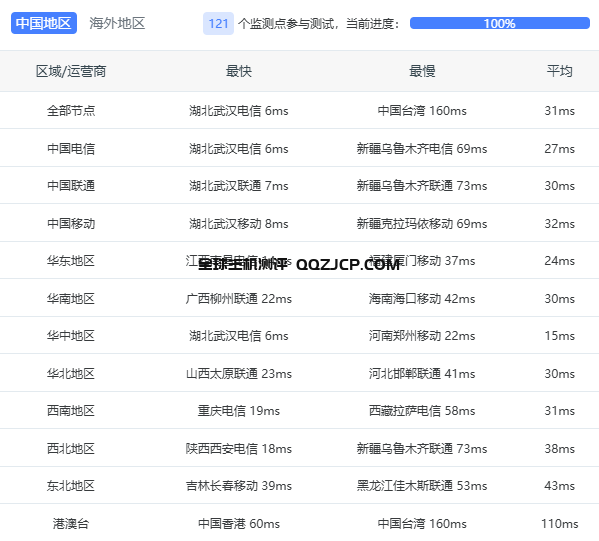
Task: Select the 中国联通 row label
Action: (71, 186)
